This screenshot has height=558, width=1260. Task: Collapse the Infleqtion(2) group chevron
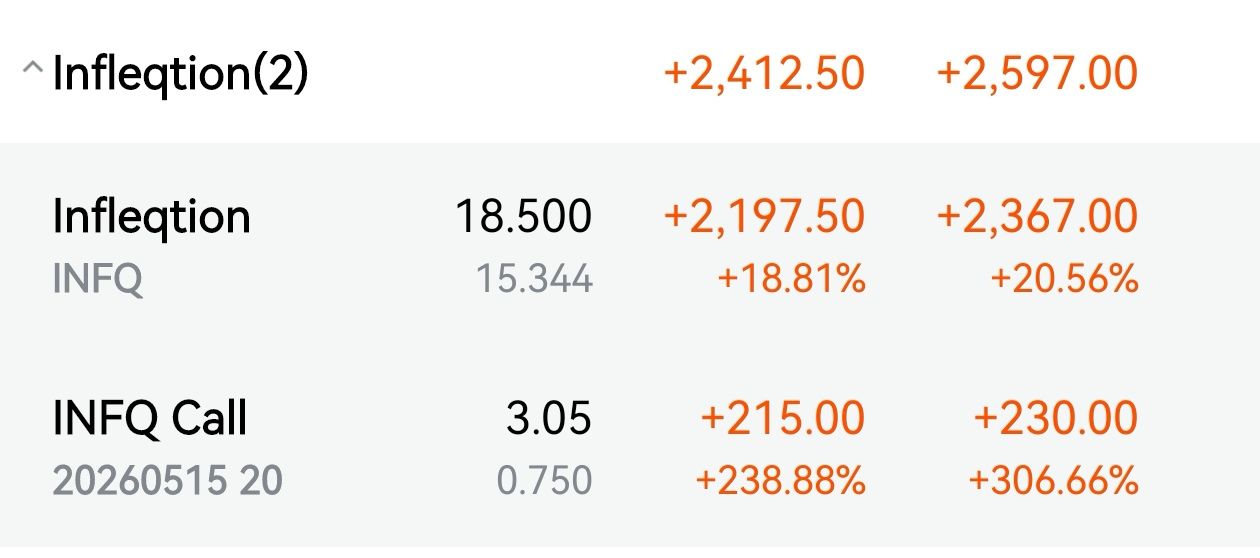(x=32, y=70)
